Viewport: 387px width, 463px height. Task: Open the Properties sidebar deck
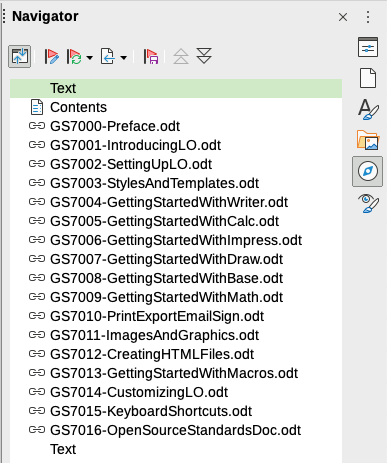368,47
